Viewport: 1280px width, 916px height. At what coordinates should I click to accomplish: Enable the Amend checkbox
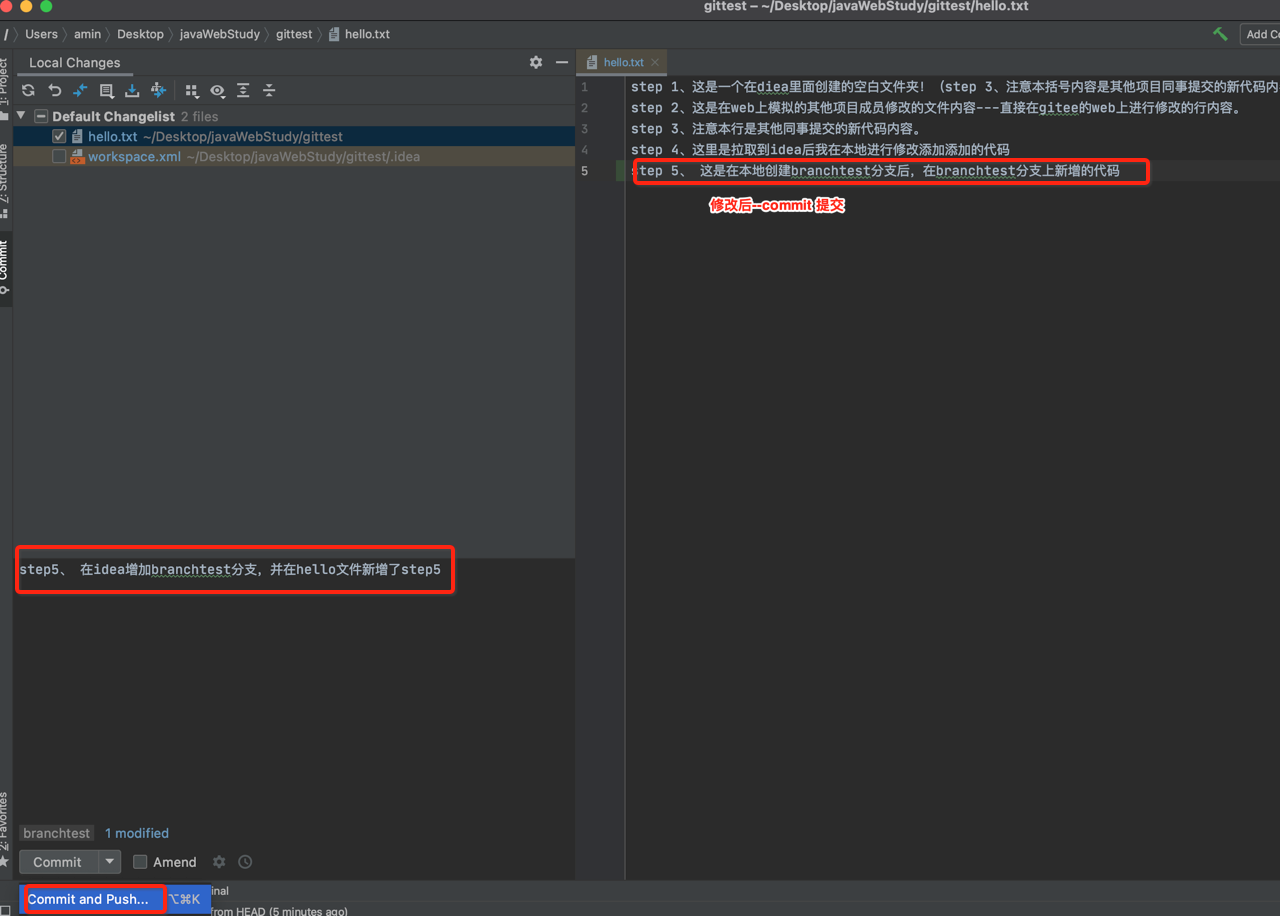point(140,861)
